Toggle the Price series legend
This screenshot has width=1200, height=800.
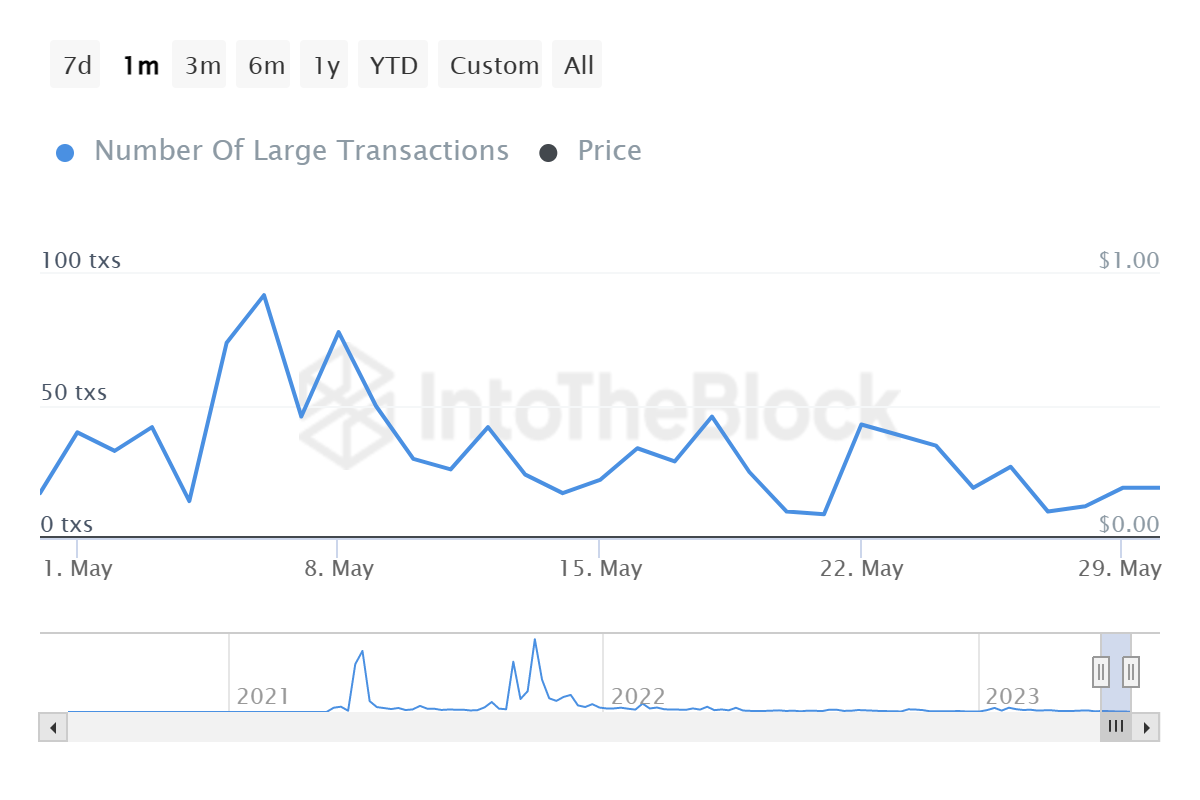[x=609, y=151]
